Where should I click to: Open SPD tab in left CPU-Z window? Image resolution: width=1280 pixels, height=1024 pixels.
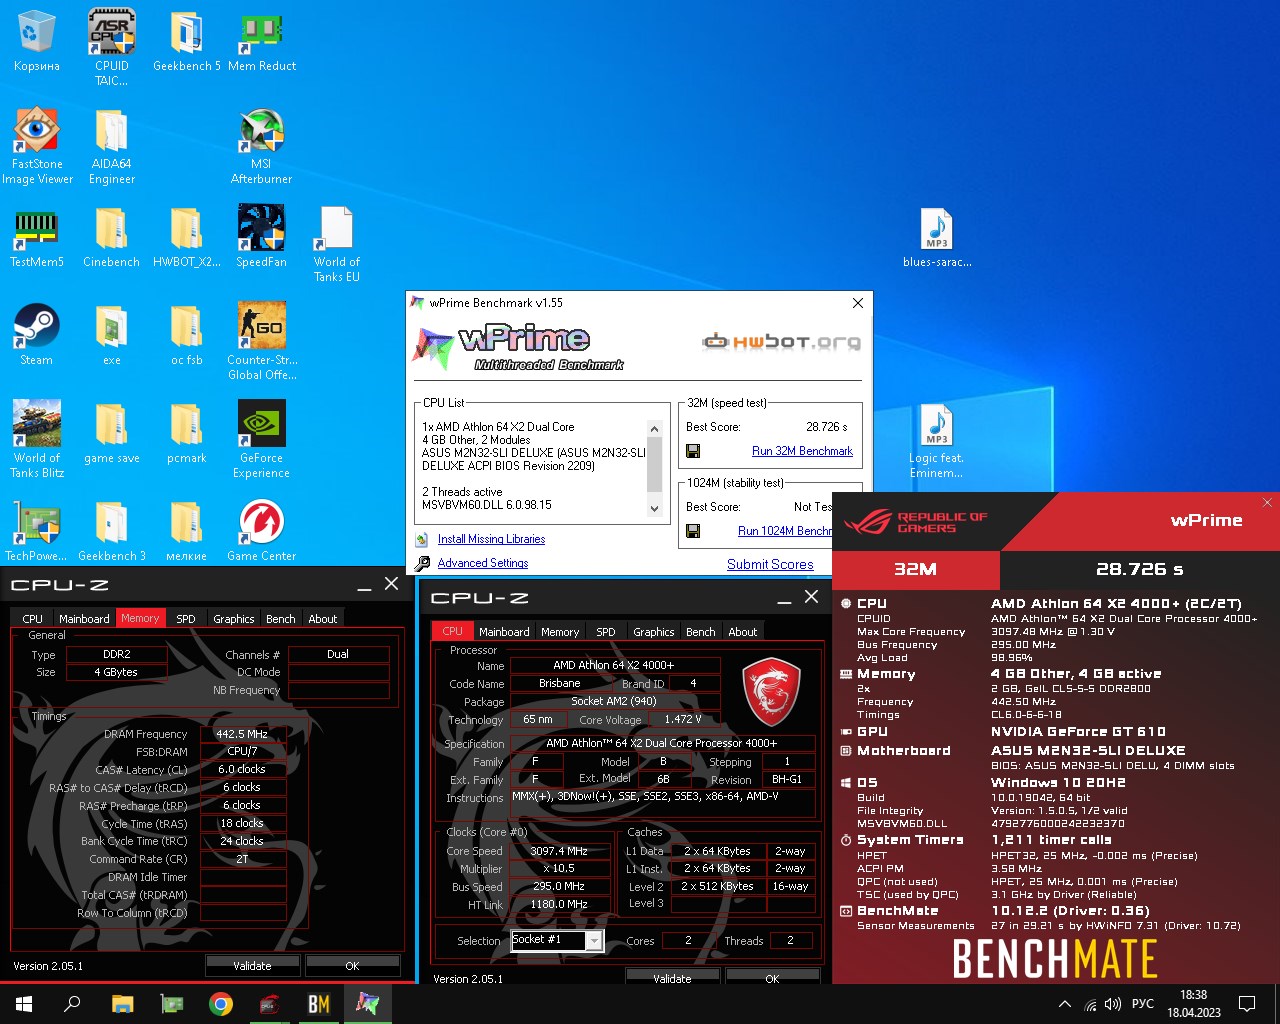186,619
